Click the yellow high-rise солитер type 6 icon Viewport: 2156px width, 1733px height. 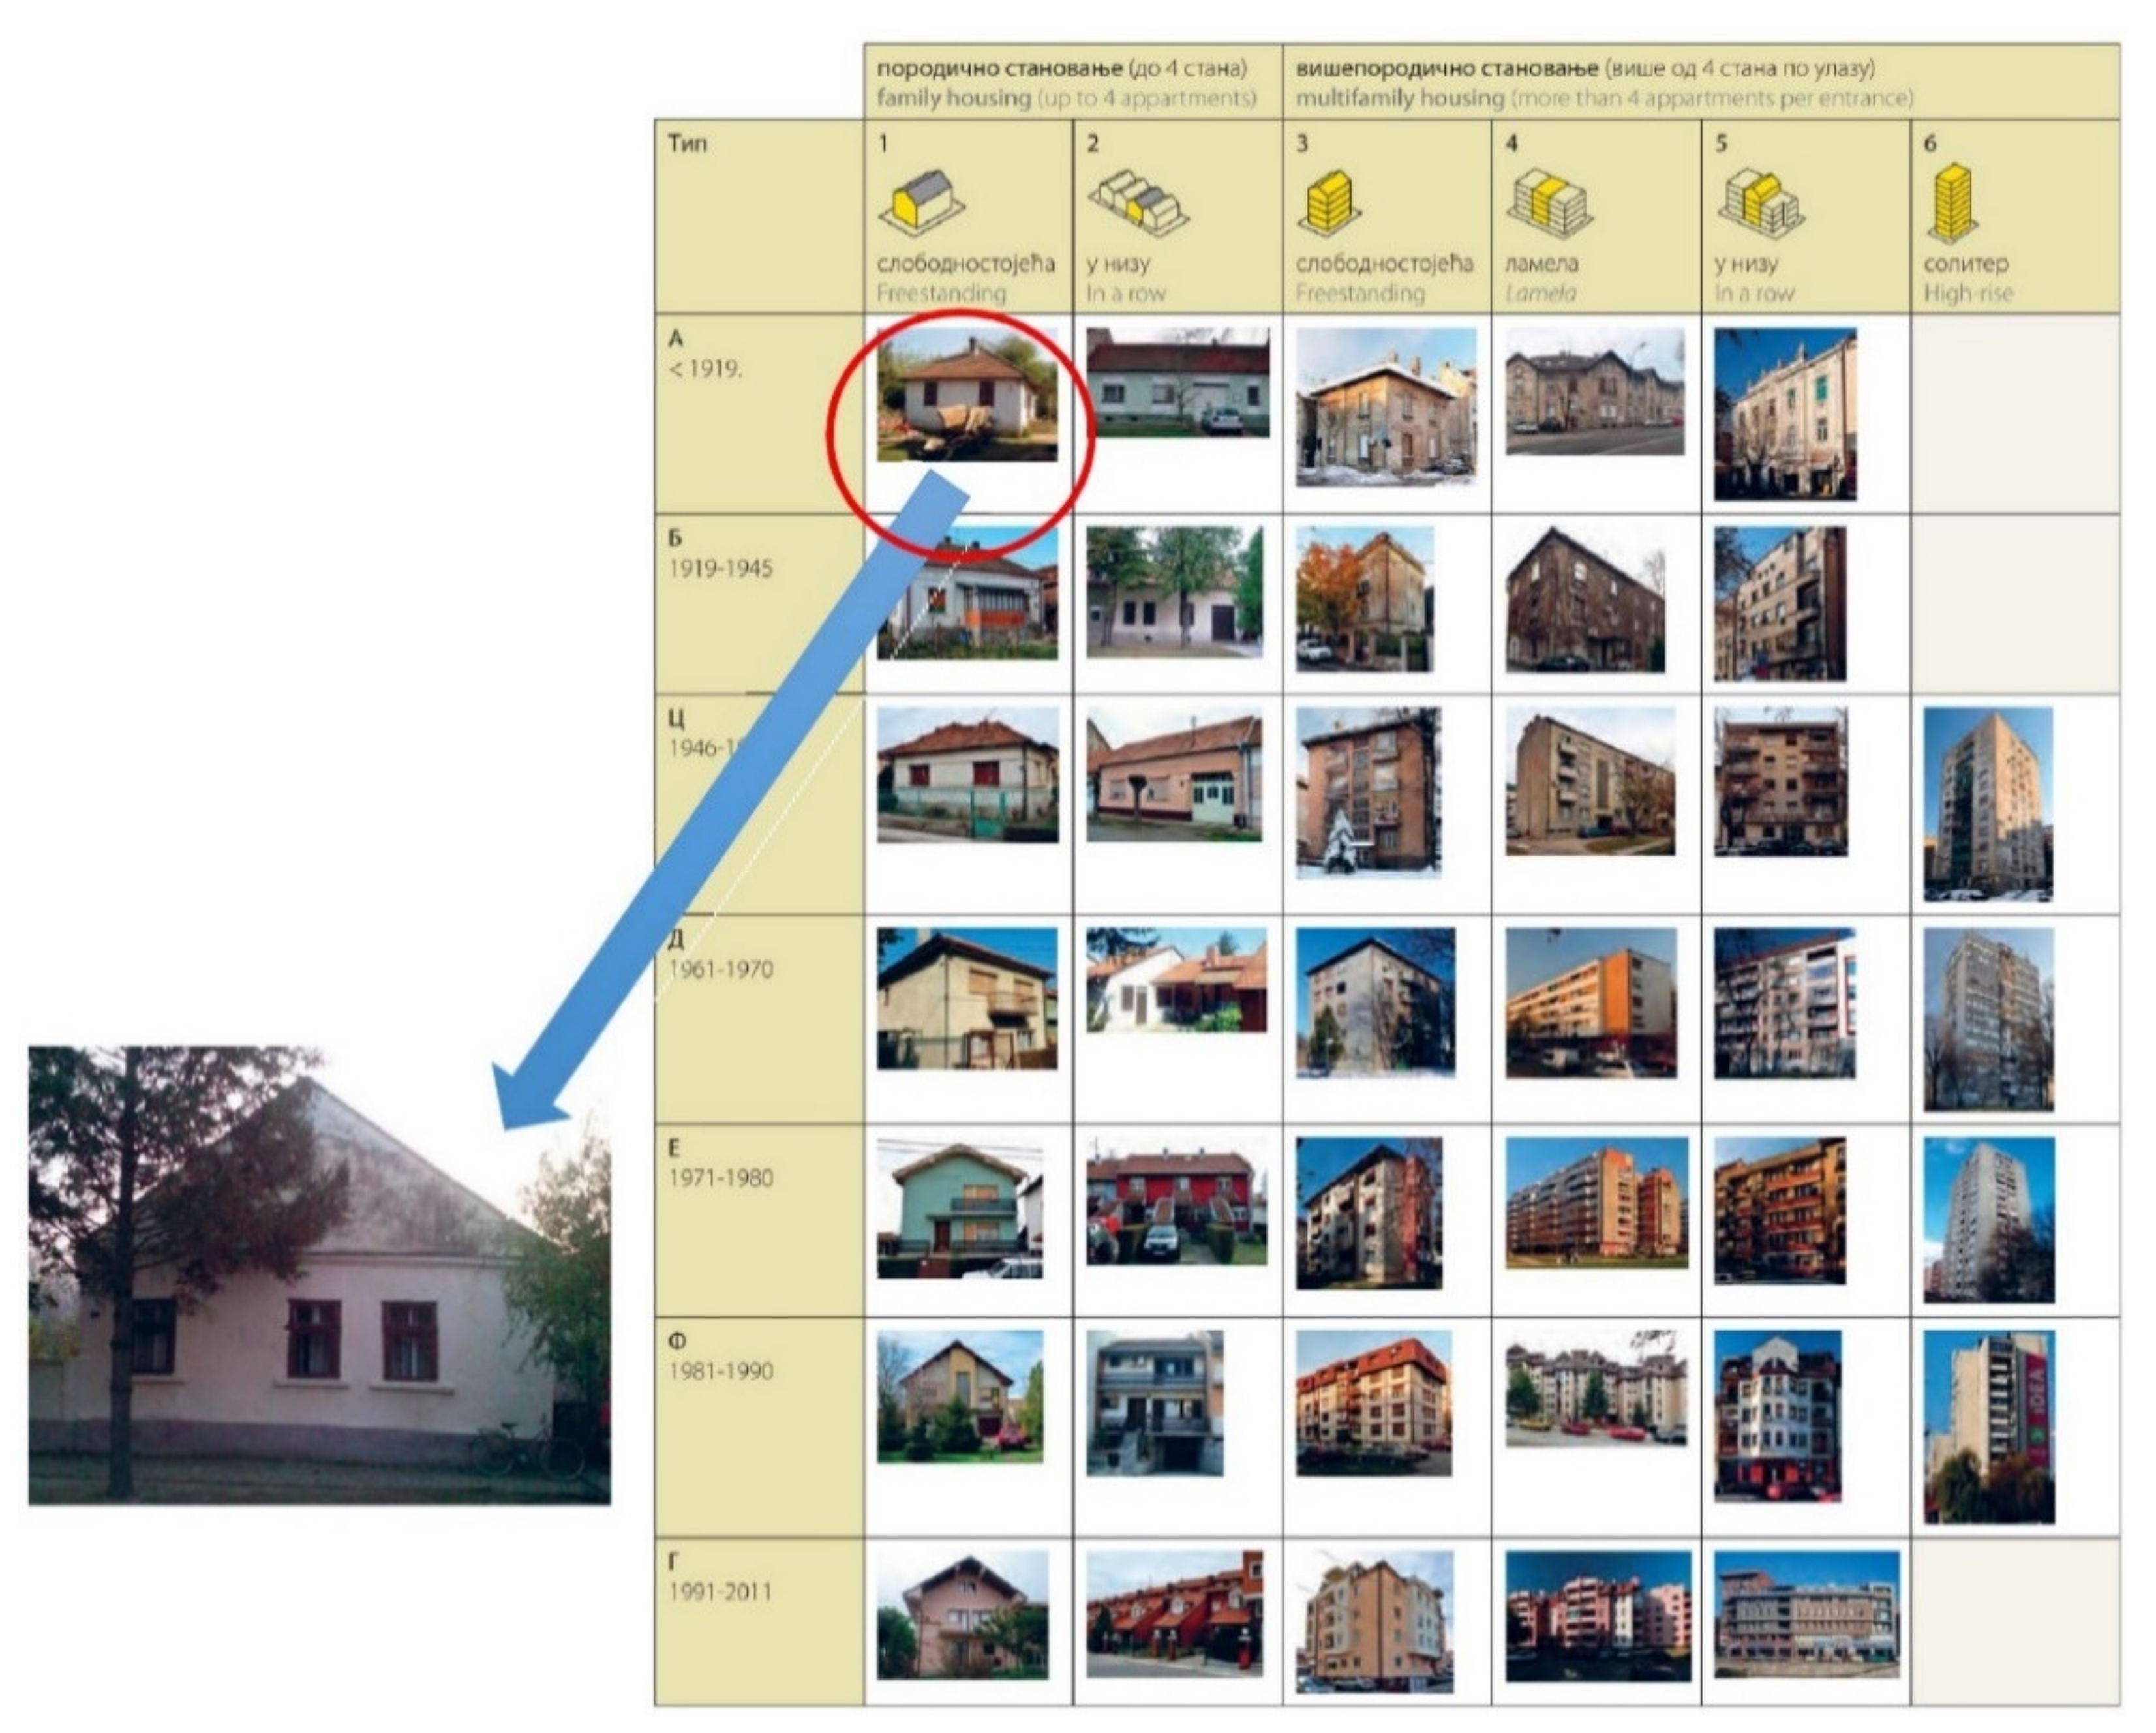point(1952,203)
